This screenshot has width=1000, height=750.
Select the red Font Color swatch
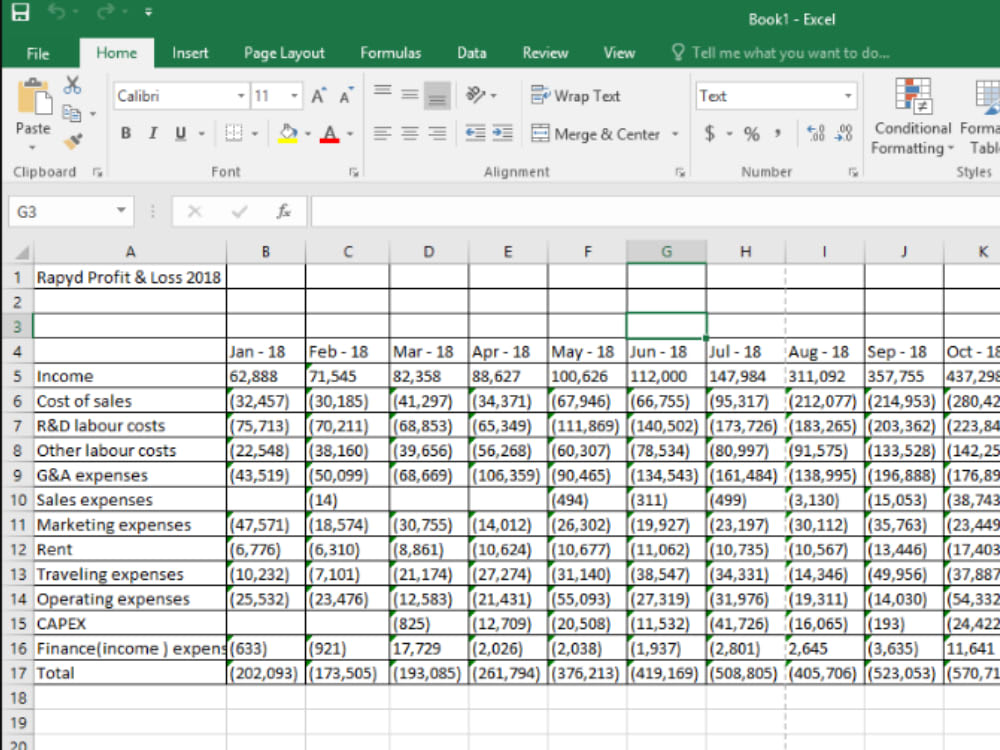(x=329, y=133)
